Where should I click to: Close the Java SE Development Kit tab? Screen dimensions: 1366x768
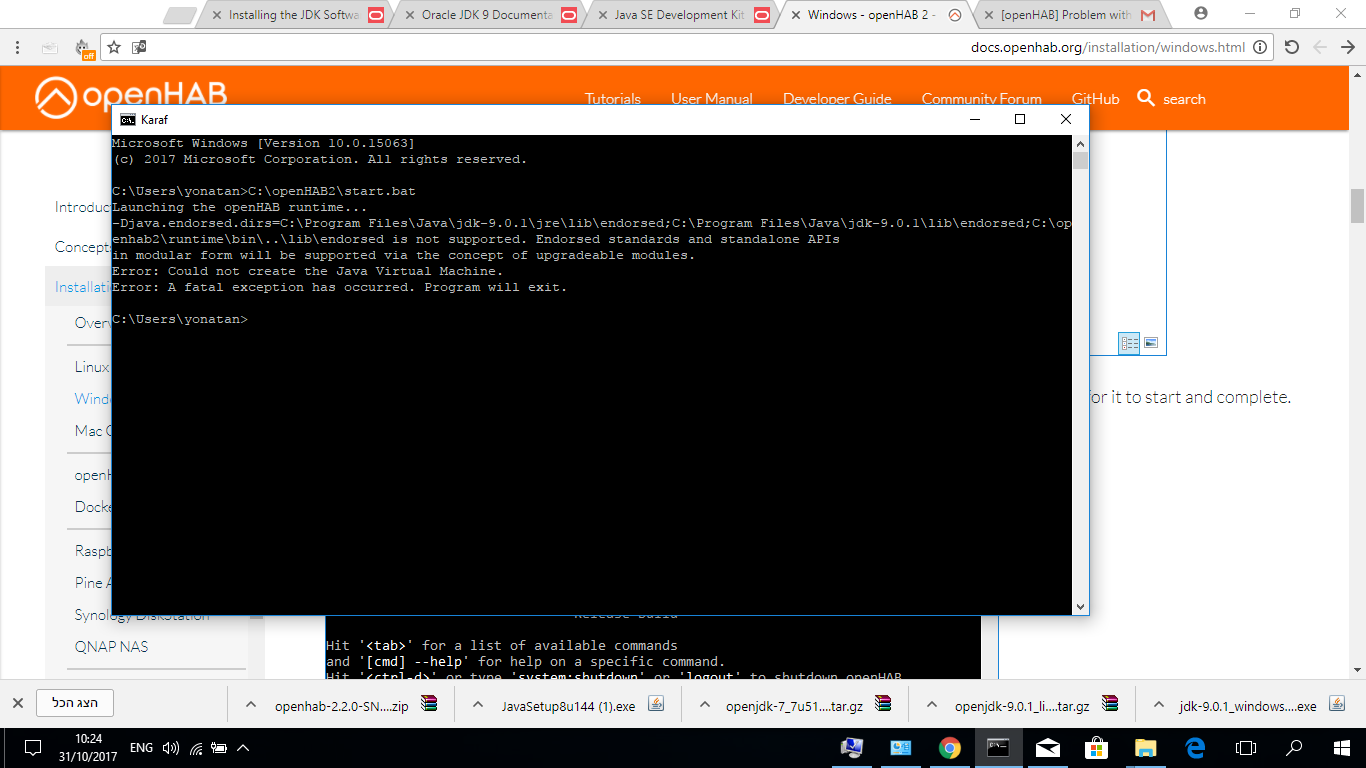603,15
